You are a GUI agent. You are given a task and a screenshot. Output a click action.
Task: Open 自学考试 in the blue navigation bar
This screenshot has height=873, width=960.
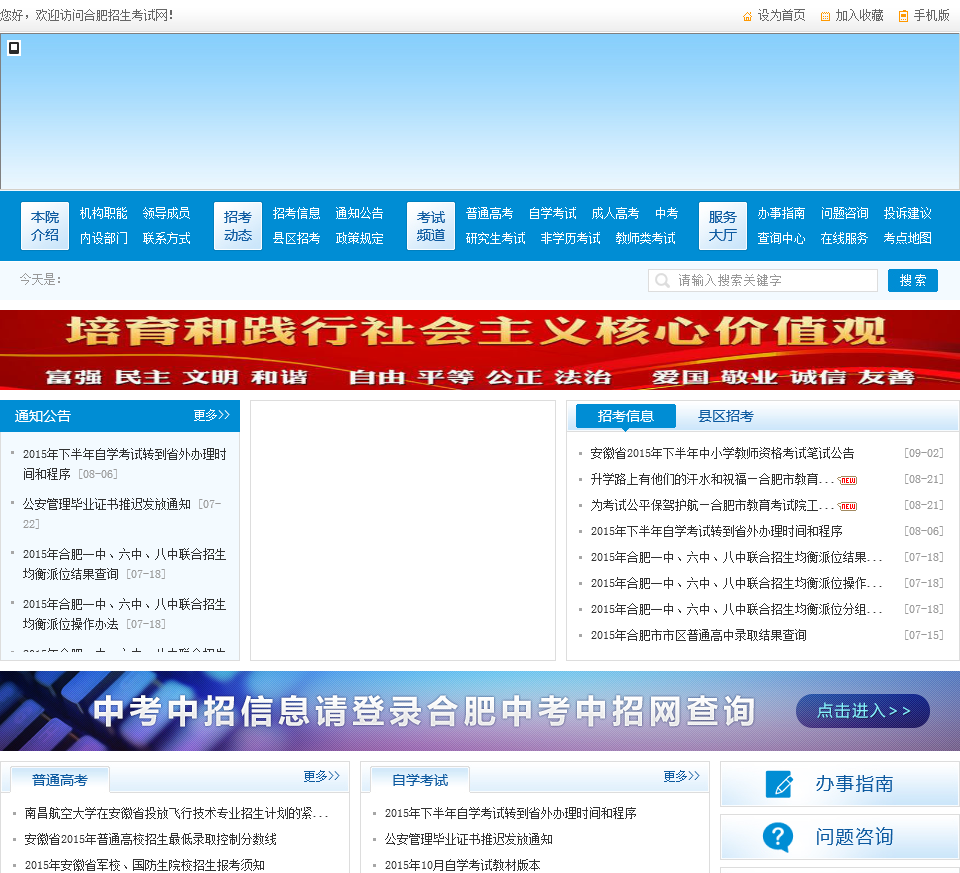click(552, 213)
